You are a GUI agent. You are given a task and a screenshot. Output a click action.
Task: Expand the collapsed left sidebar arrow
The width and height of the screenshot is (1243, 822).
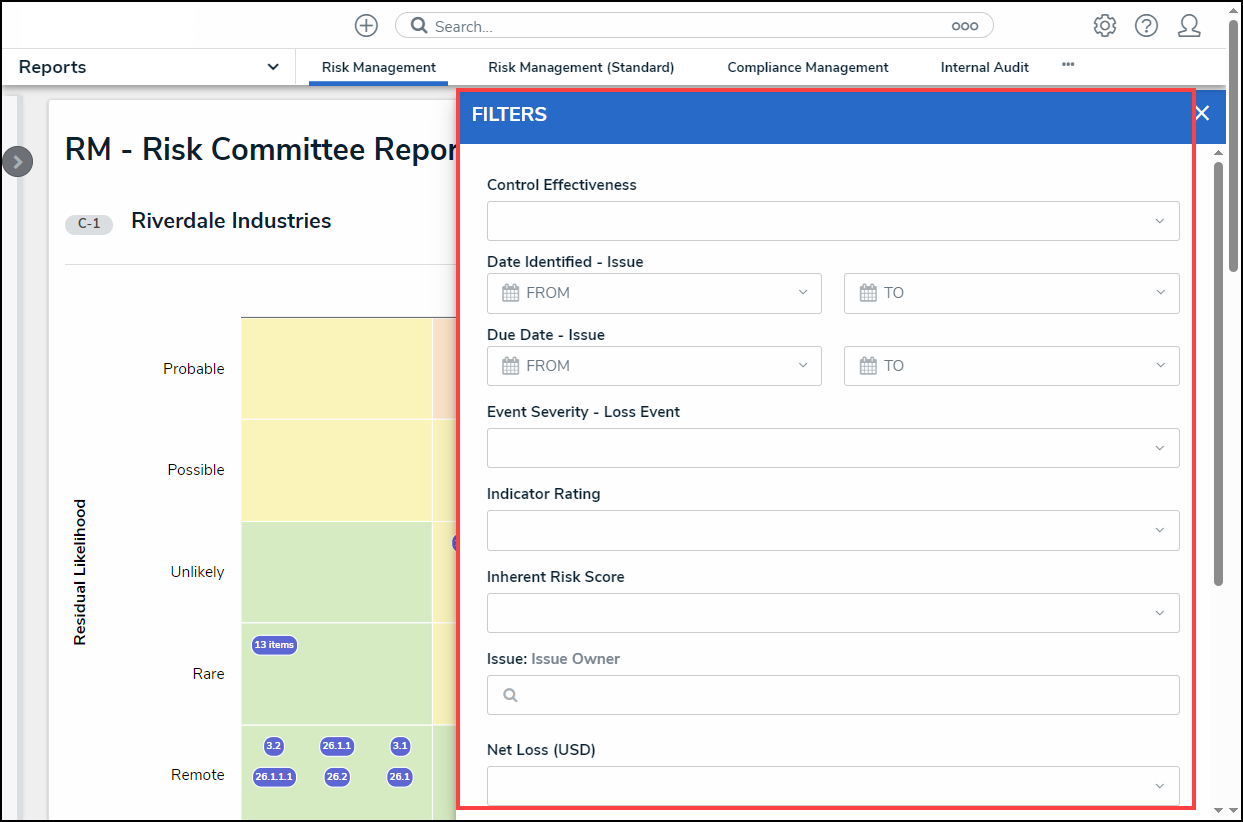[17, 162]
